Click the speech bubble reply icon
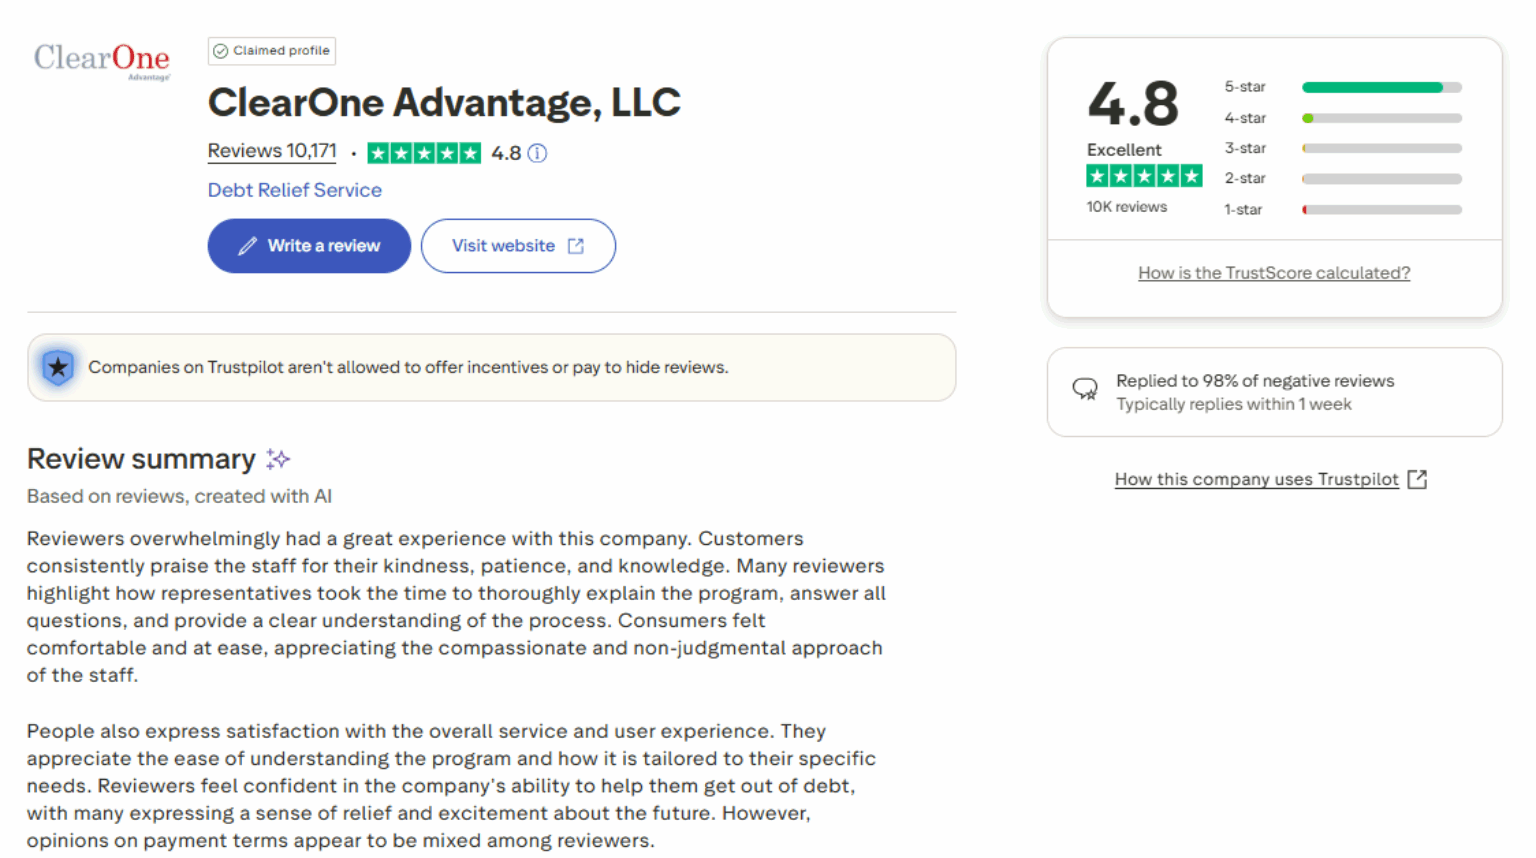1536x858 pixels. [1086, 389]
